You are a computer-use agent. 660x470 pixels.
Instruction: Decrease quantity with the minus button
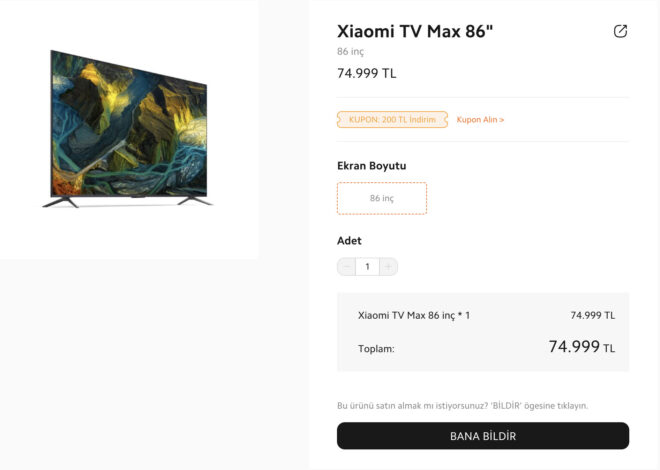[347, 266]
